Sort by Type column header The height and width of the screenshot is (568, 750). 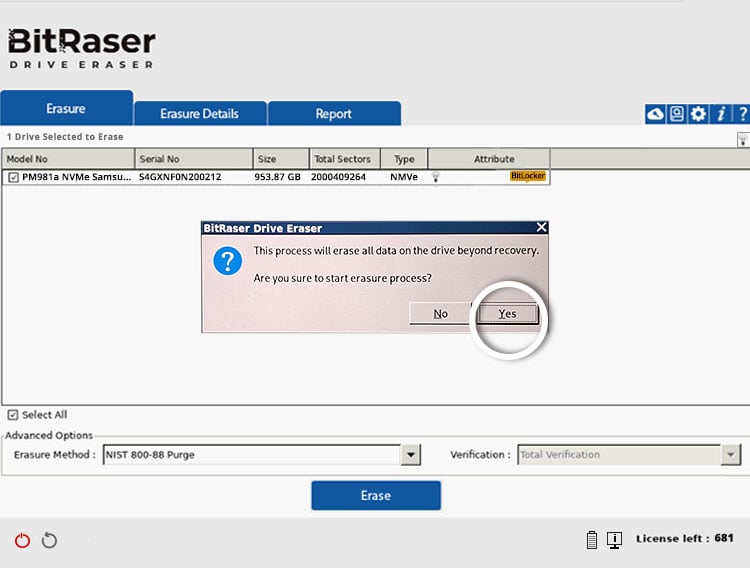(x=404, y=159)
